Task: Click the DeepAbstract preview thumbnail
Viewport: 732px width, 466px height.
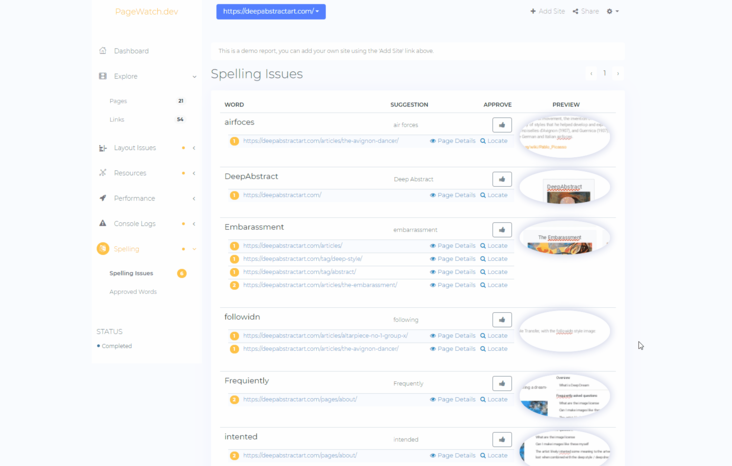Action: click(565, 187)
